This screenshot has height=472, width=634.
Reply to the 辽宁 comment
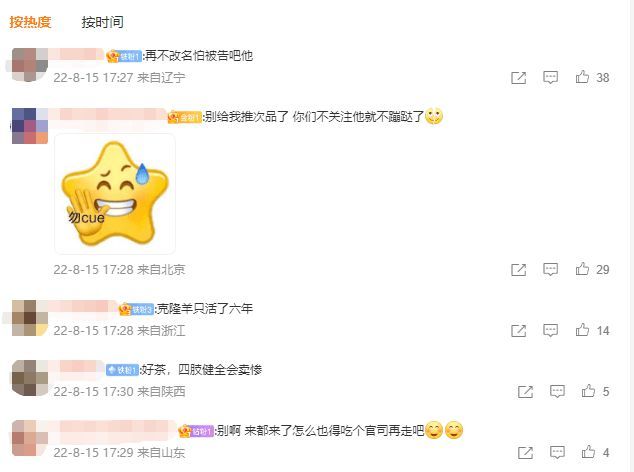(550, 77)
